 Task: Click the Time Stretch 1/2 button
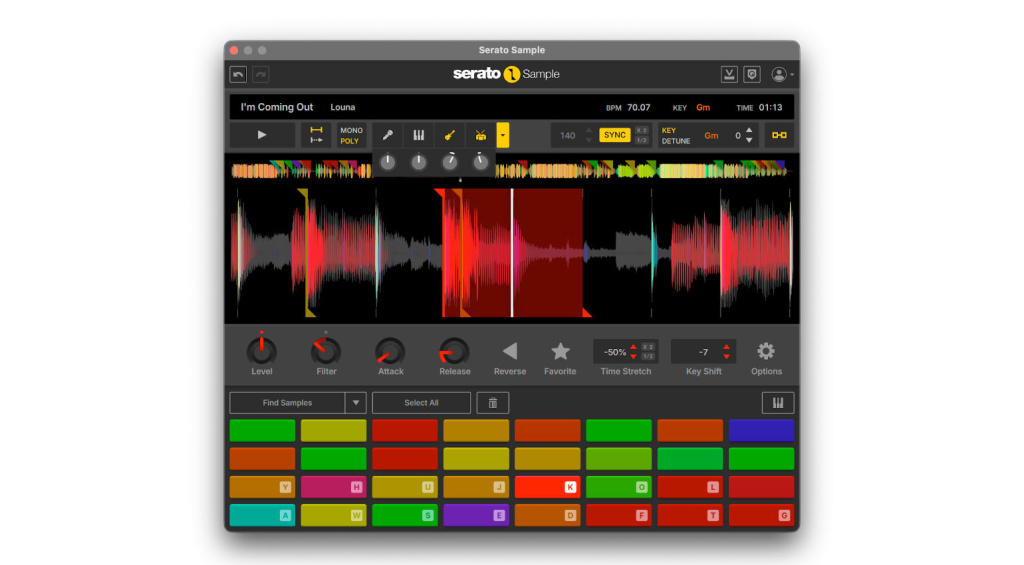(648, 357)
